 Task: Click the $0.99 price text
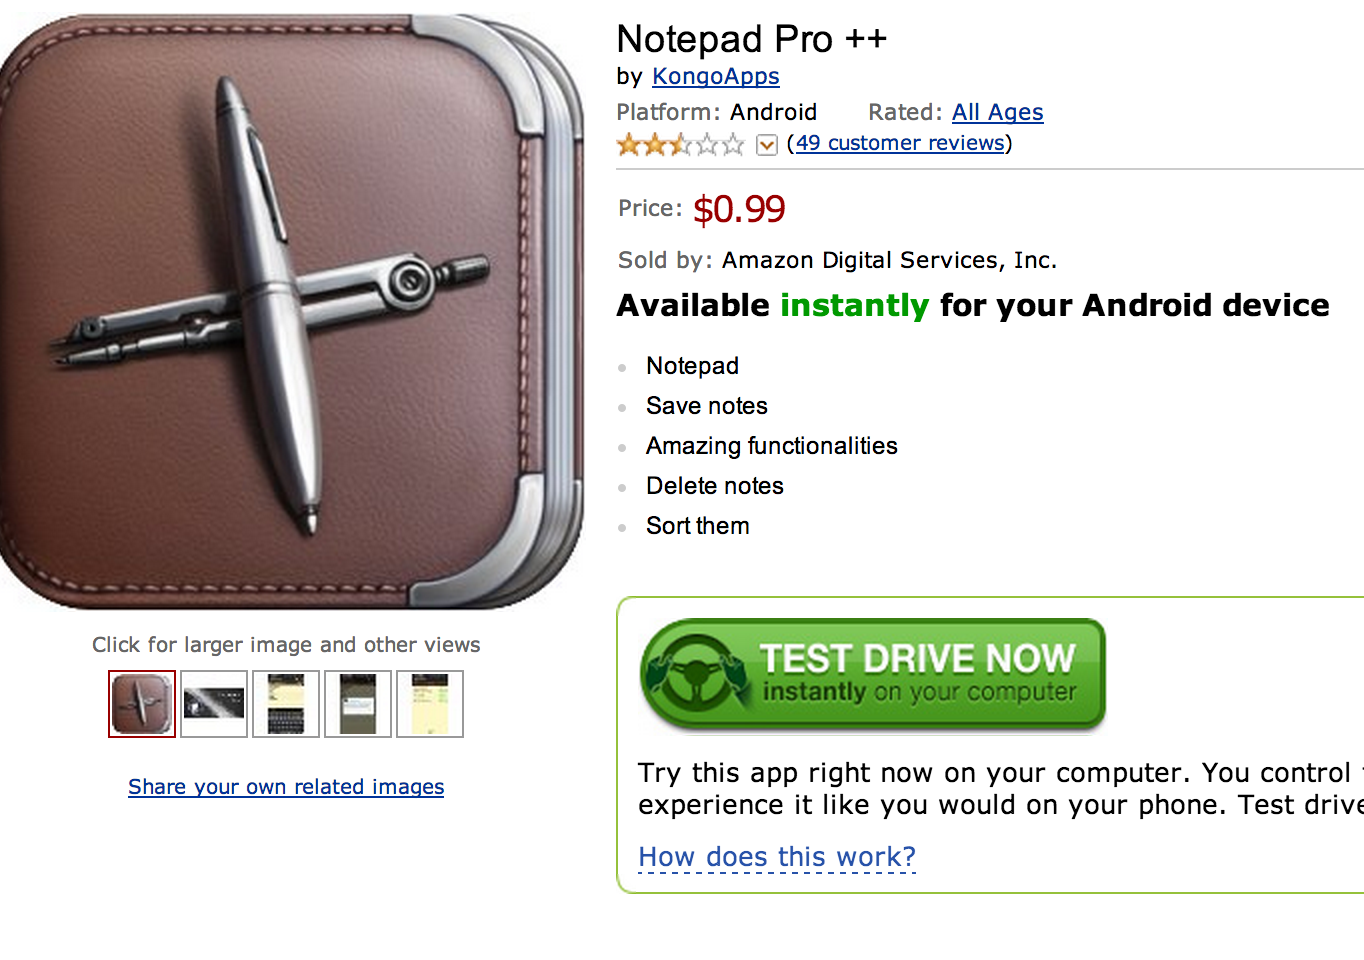[739, 209]
